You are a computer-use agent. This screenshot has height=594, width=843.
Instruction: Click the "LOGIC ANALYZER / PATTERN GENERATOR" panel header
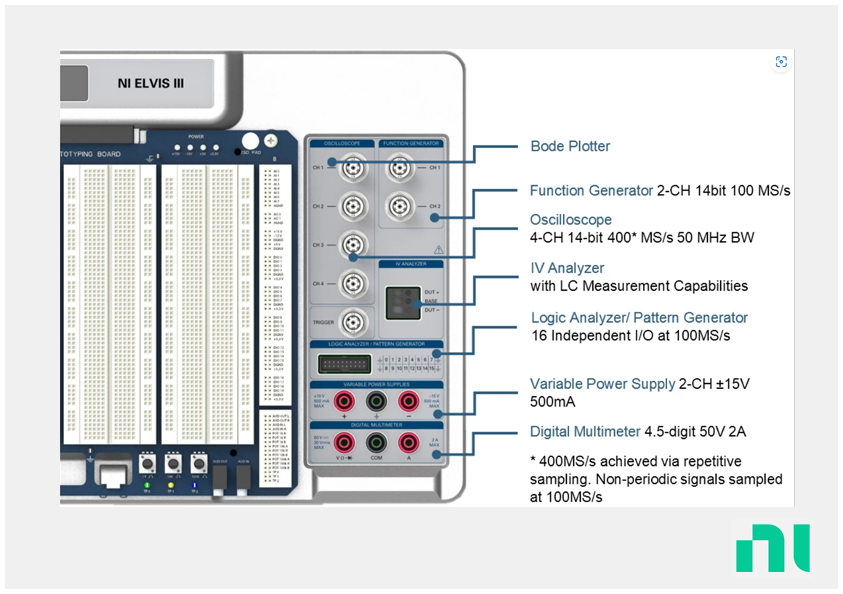coord(376,344)
